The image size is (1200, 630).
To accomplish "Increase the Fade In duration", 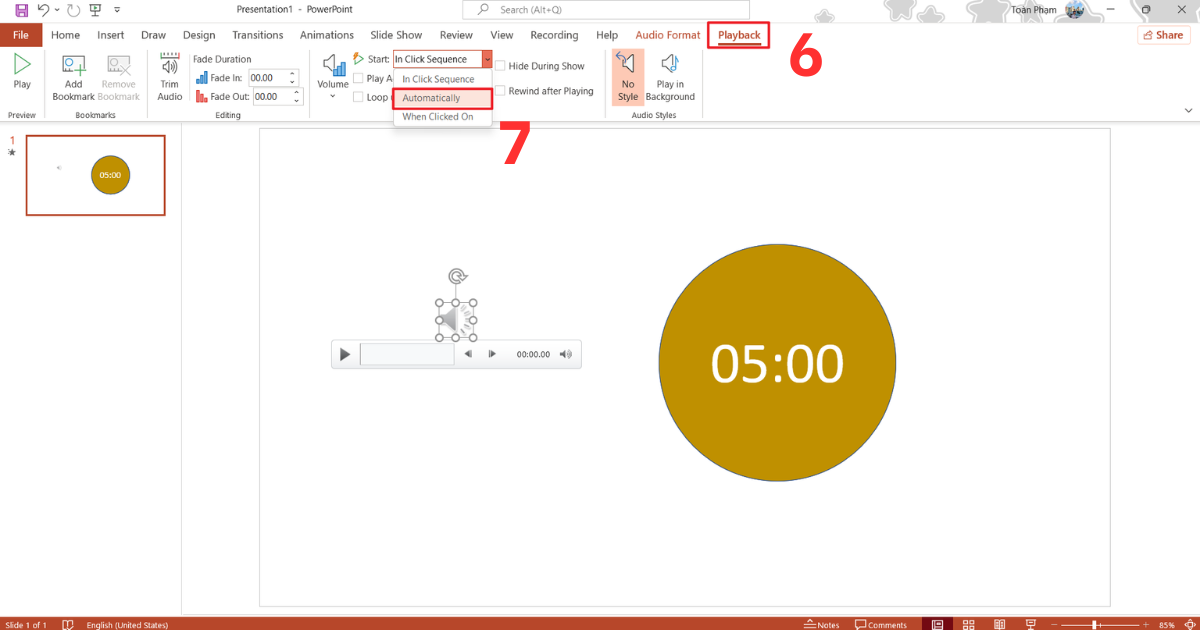I will coord(293,74).
